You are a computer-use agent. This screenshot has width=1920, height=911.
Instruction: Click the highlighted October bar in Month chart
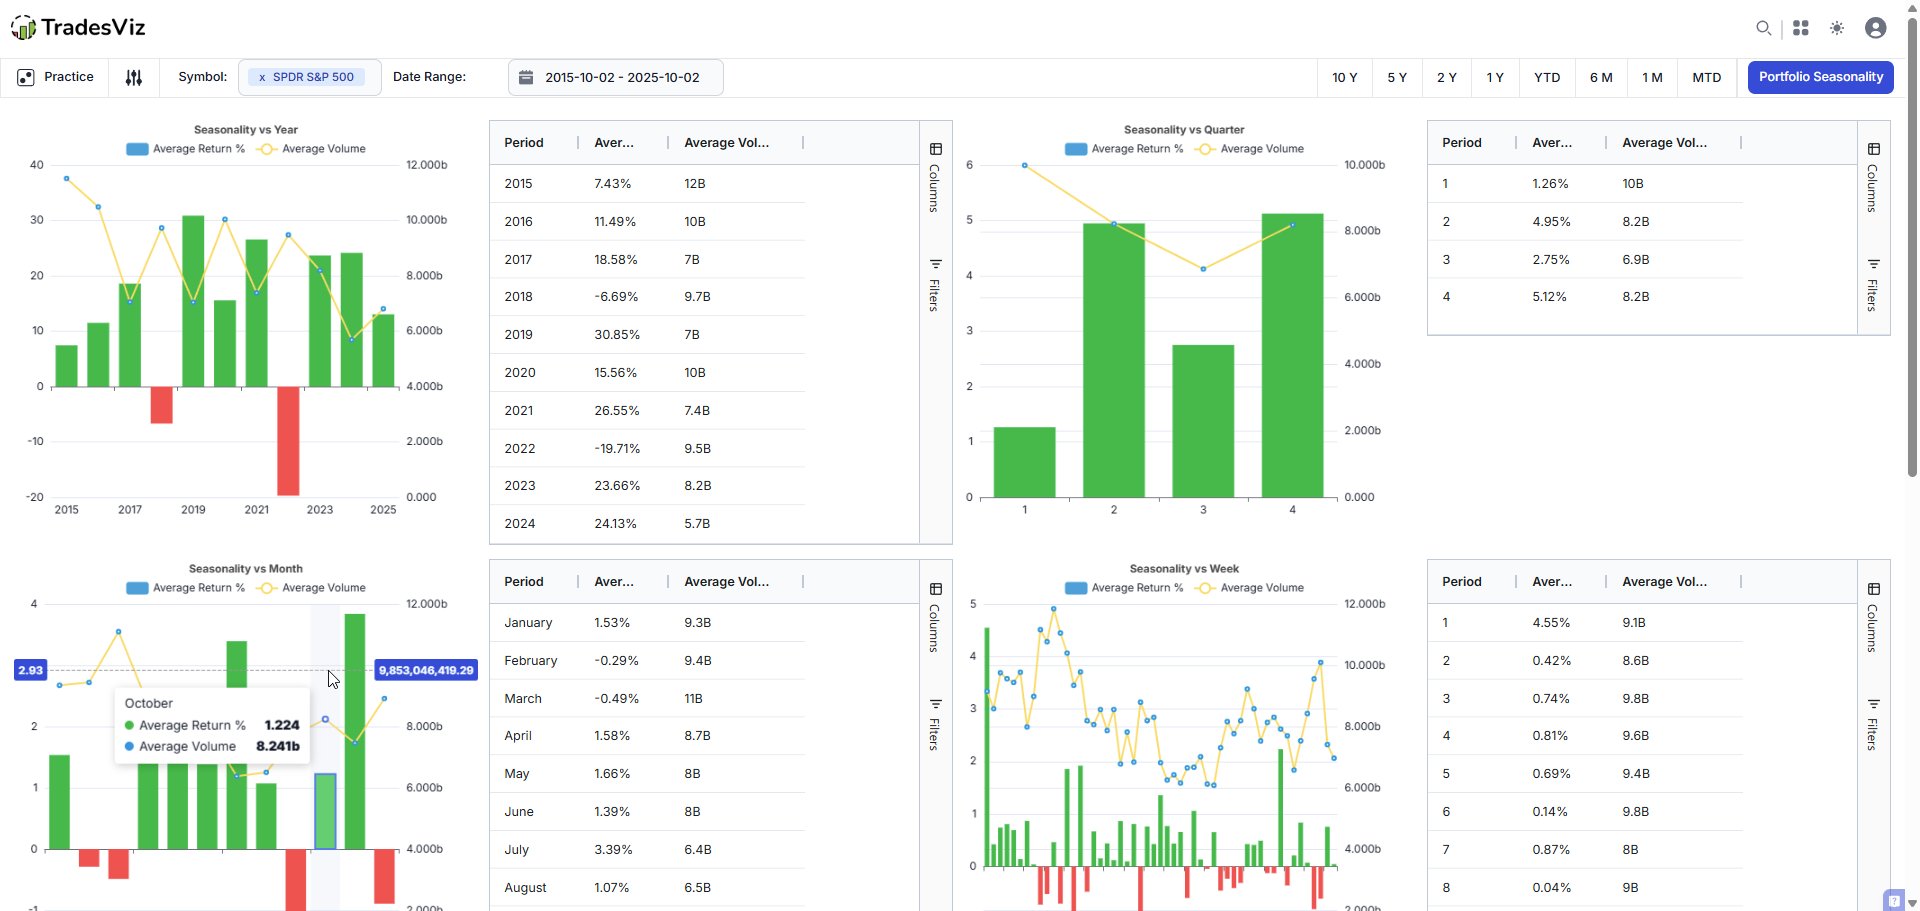click(x=325, y=811)
